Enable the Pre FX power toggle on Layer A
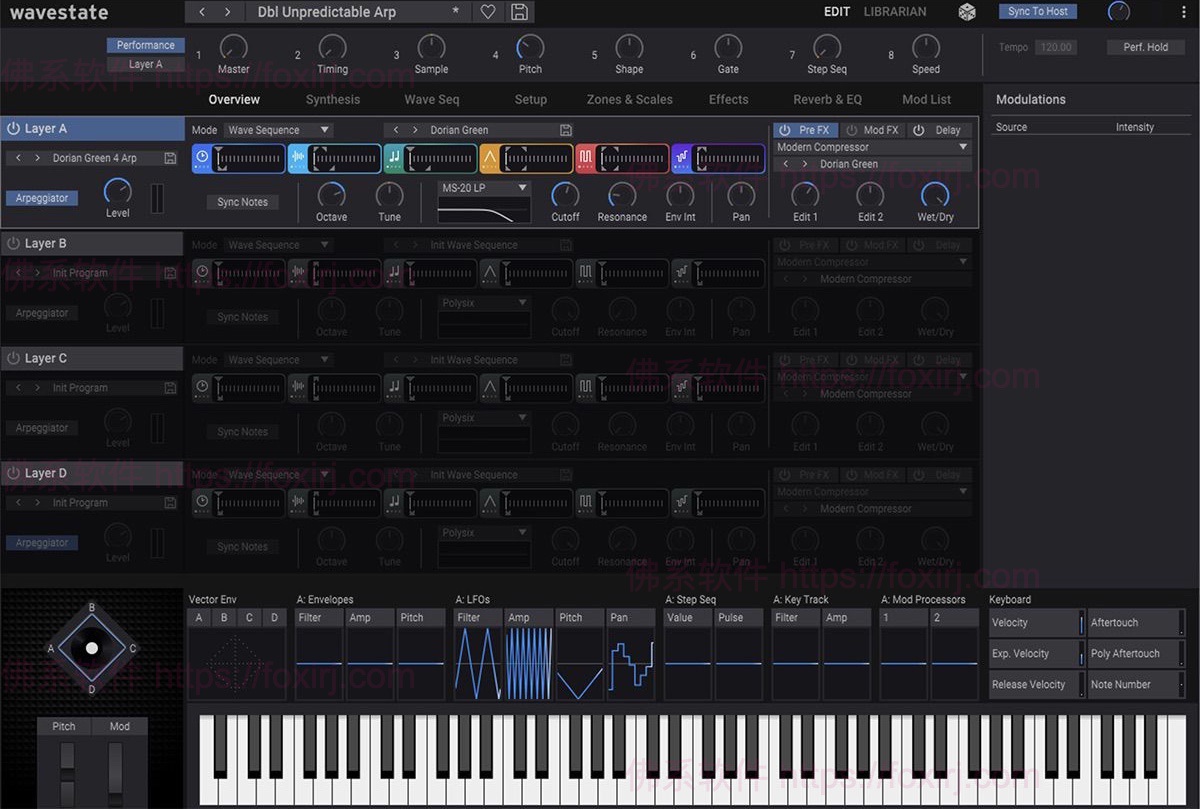 pyautogui.click(x=785, y=129)
